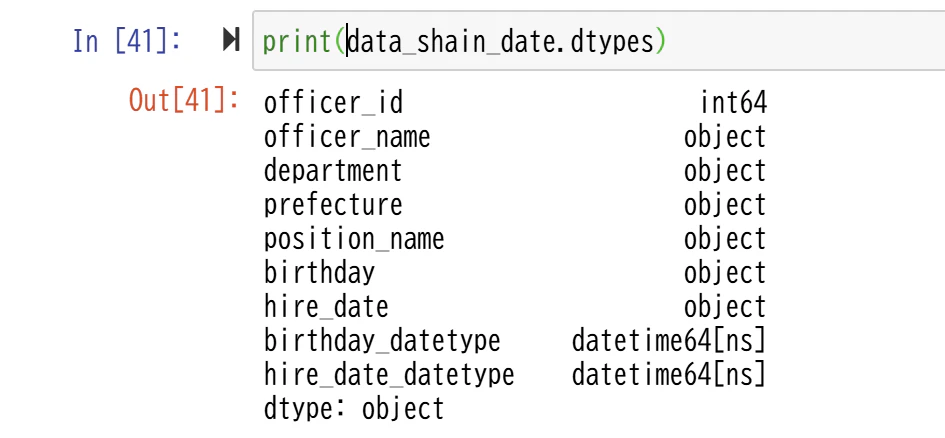Select the position_name row label
Screen dimensions: 945x438
(354, 239)
